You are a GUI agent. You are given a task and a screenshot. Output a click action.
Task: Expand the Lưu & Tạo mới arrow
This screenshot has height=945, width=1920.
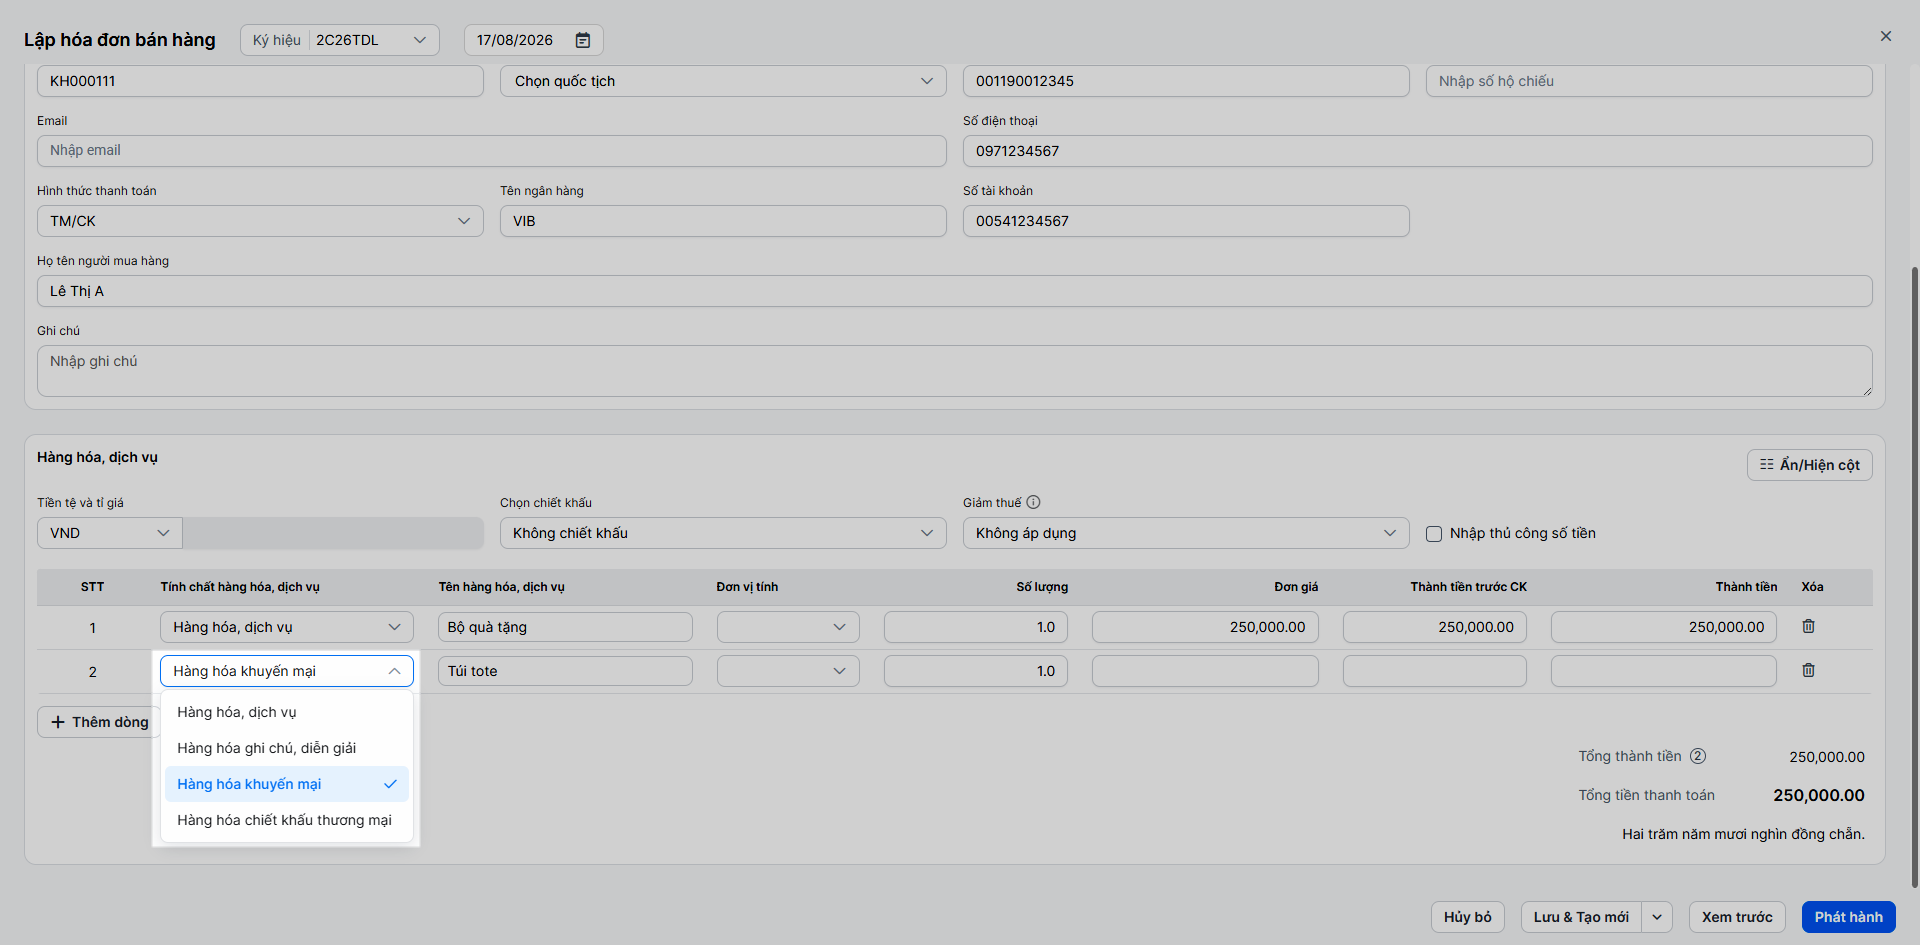(1657, 917)
